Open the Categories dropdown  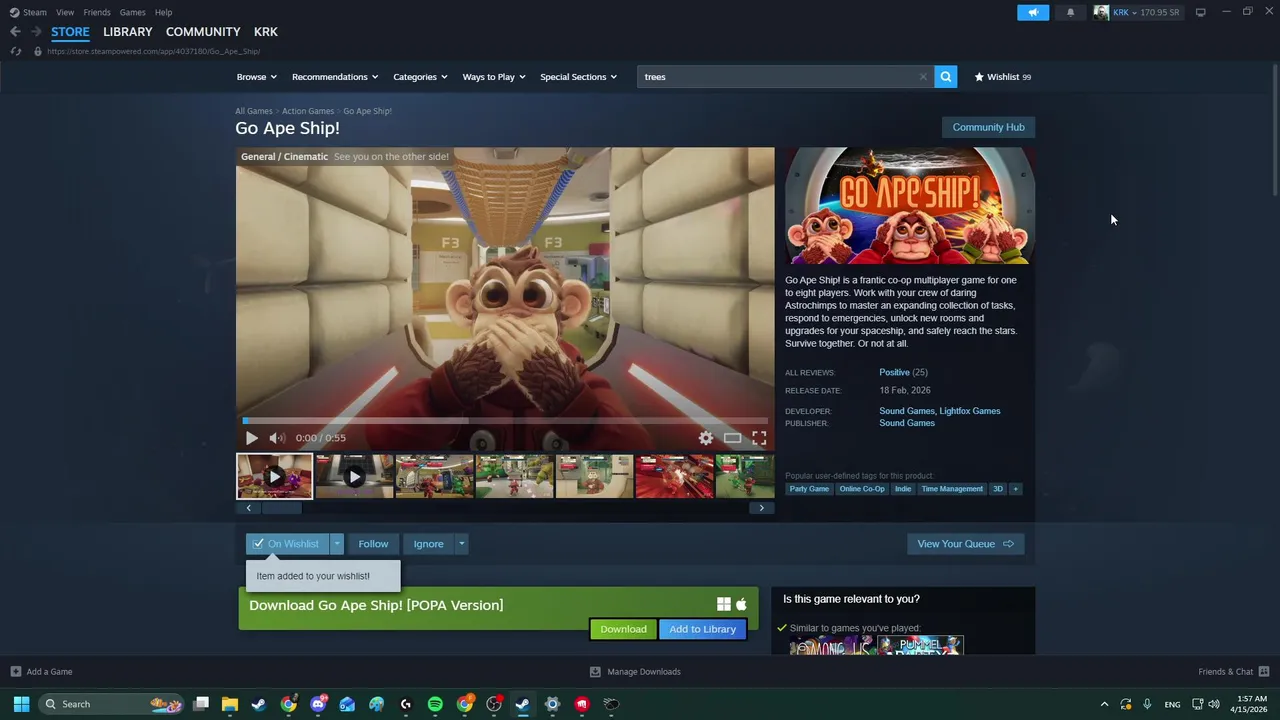(x=420, y=77)
